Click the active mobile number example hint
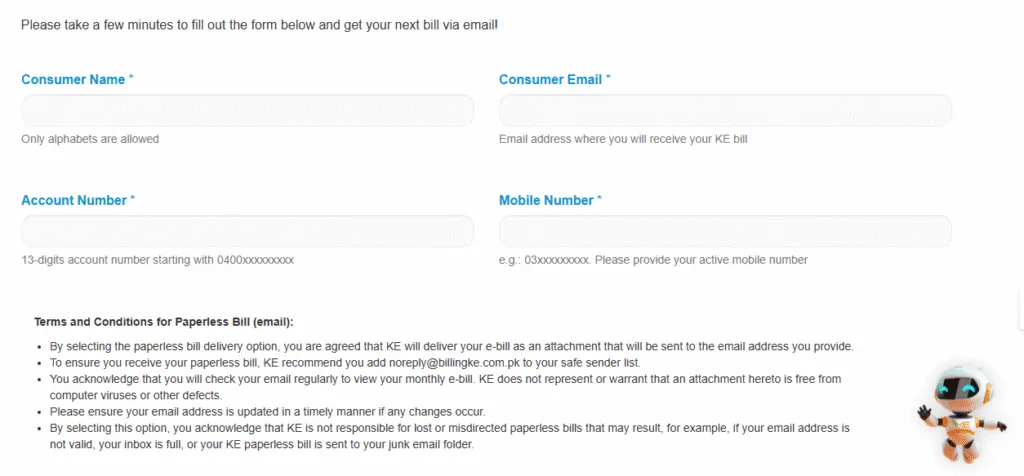The image size is (1024, 476). point(653,260)
